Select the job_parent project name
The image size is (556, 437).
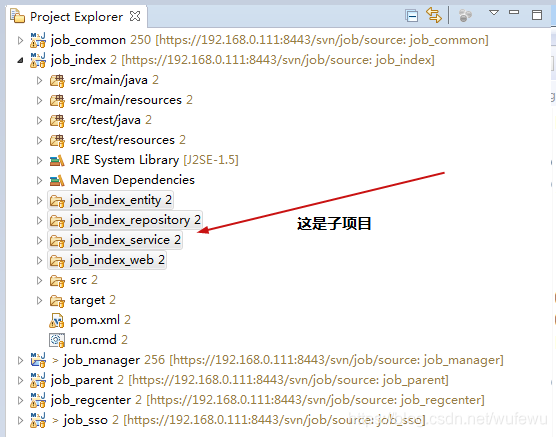(x=82, y=380)
